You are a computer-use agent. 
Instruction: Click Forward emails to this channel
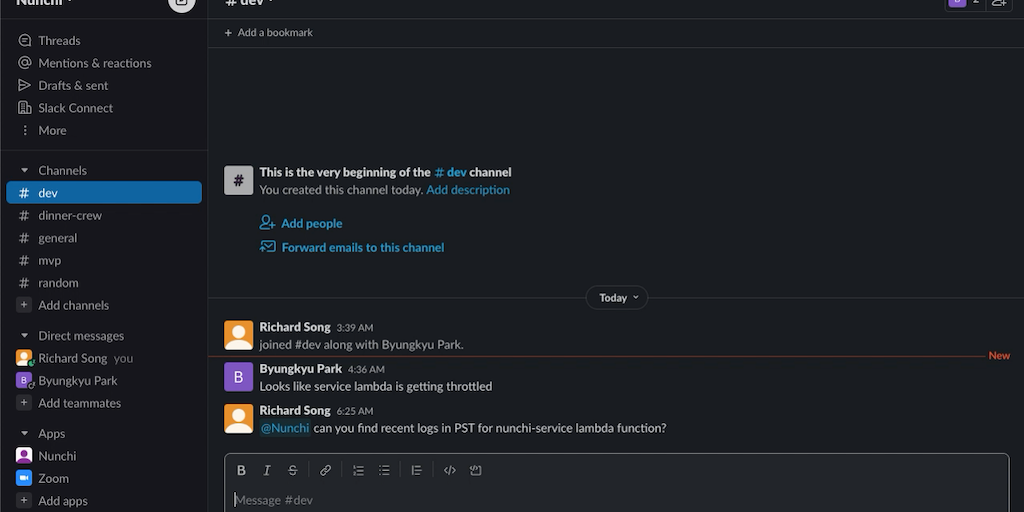coord(362,248)
